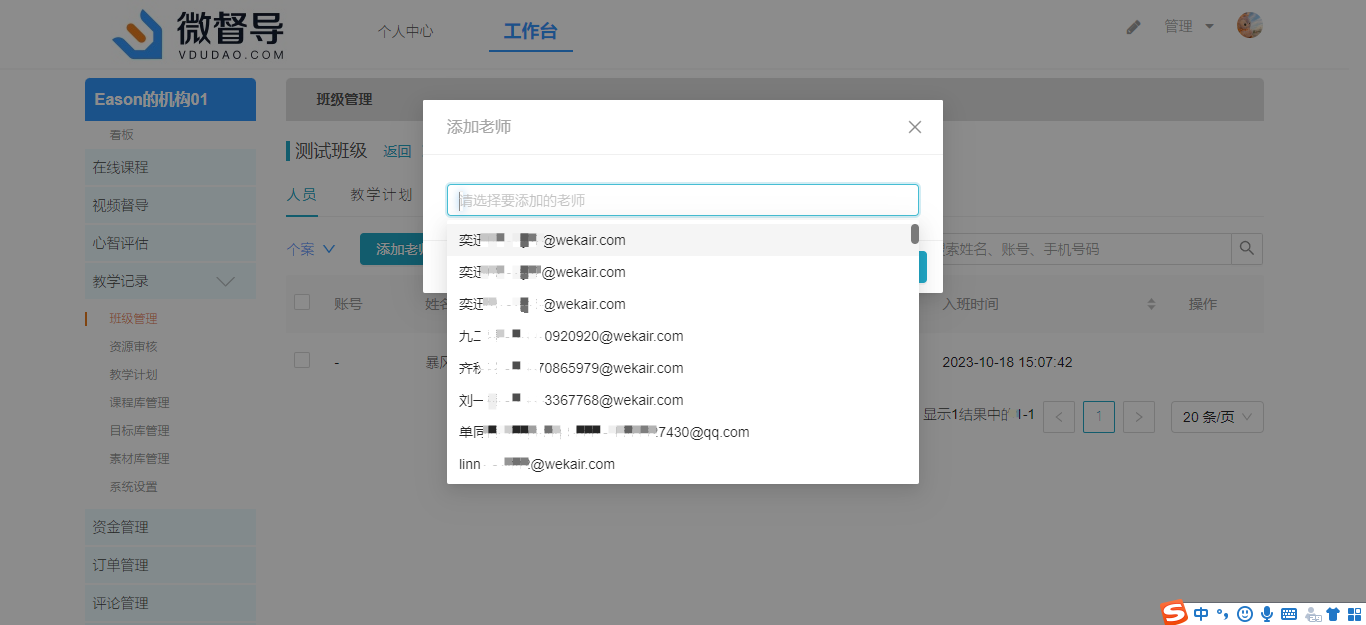Select sidebar 教学计划 submenu item
Viewport: 1366px width, 625px height.
[x=133, y=375]
